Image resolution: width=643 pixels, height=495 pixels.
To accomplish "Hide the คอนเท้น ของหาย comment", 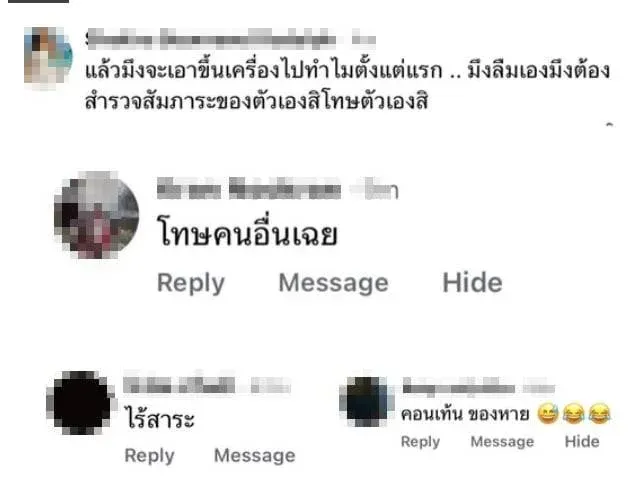I will [x=582, y=441].
